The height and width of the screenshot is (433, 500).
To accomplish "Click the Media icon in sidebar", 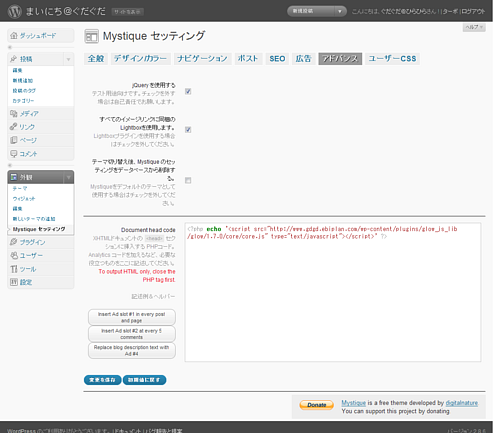I will (14, 114).
